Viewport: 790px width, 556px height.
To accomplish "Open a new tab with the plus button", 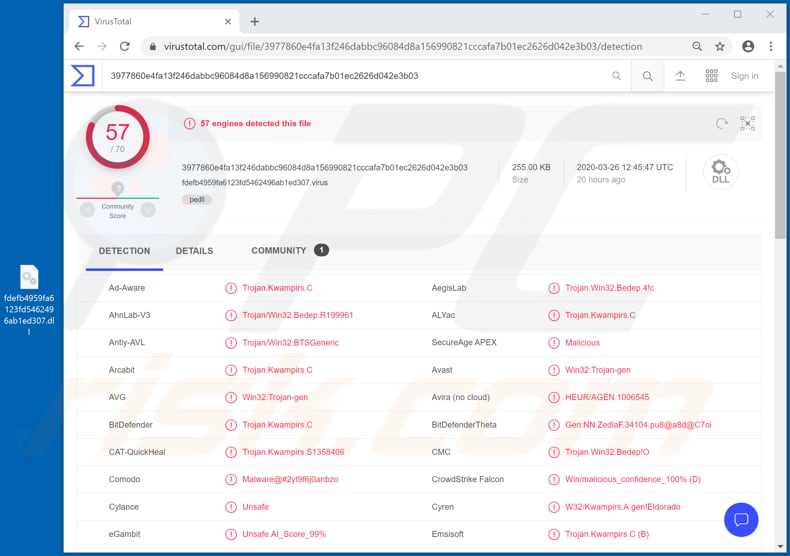I will click(254, 21).
